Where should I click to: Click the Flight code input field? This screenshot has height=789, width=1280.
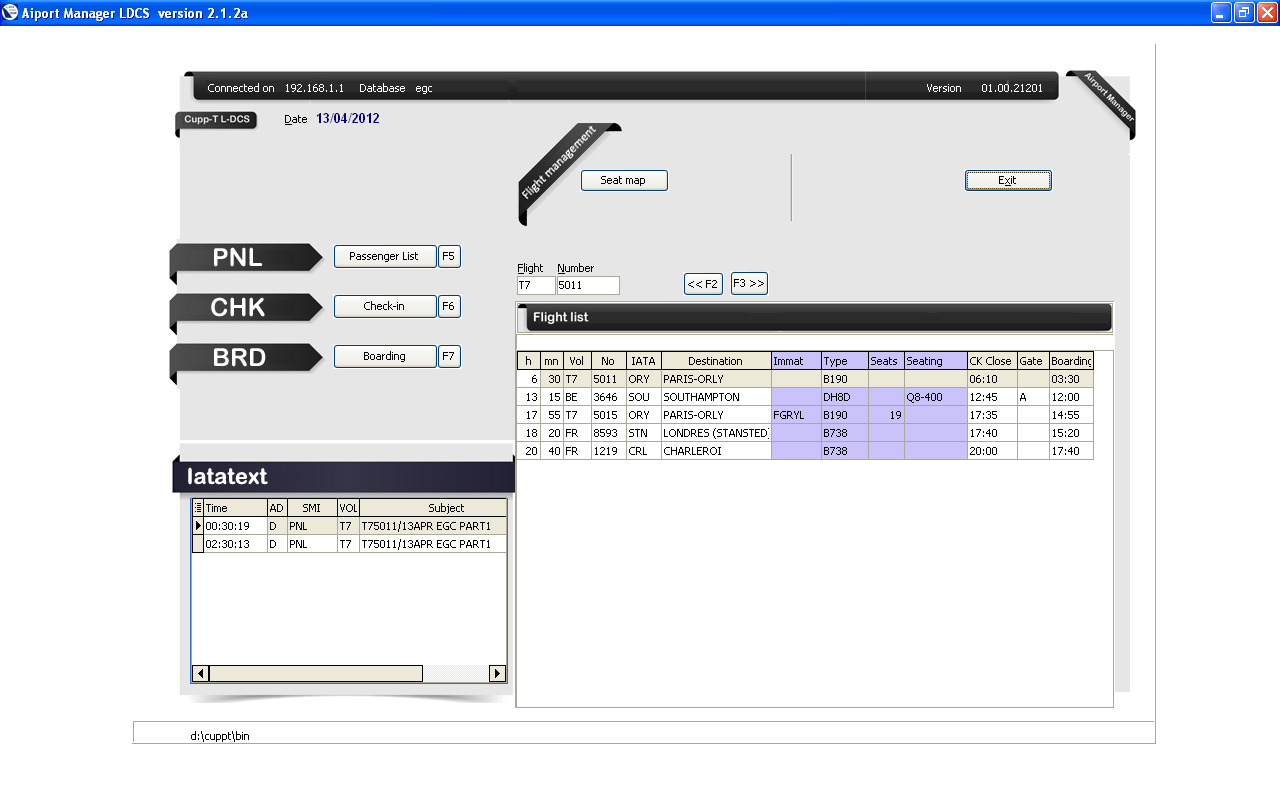535,286
